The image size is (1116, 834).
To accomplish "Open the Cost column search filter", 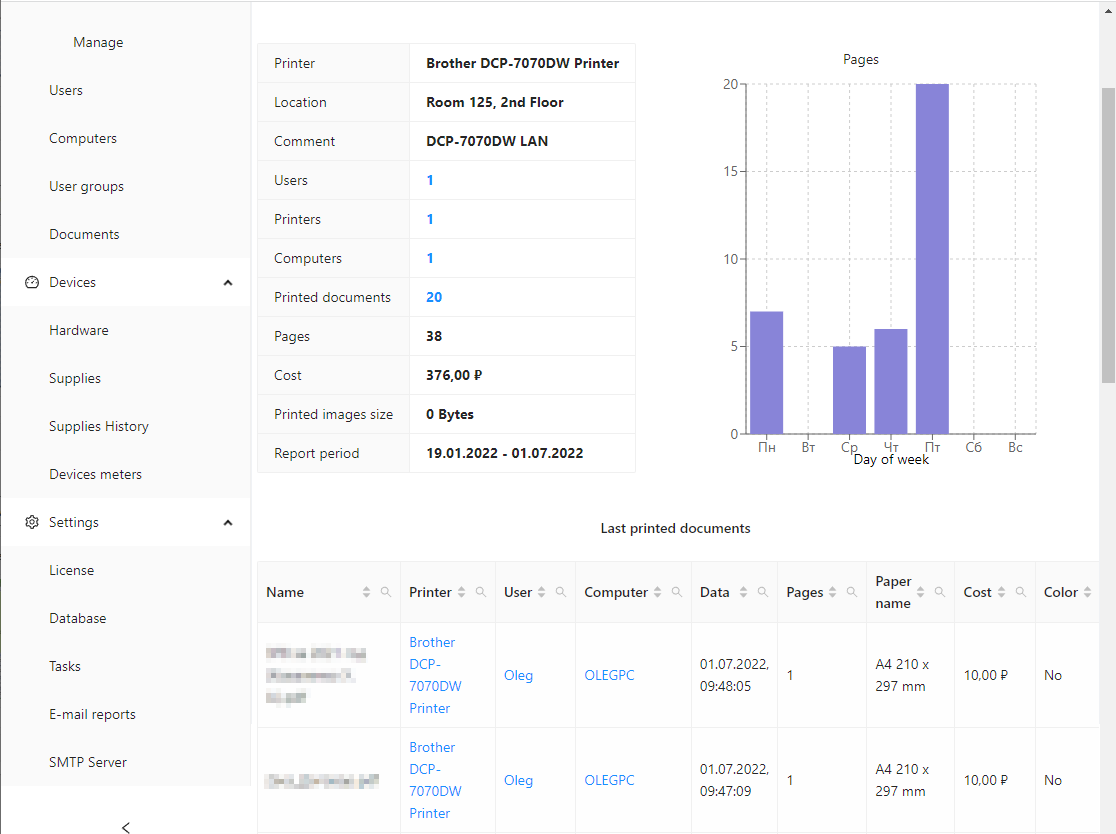I will tap(1021, 592).
